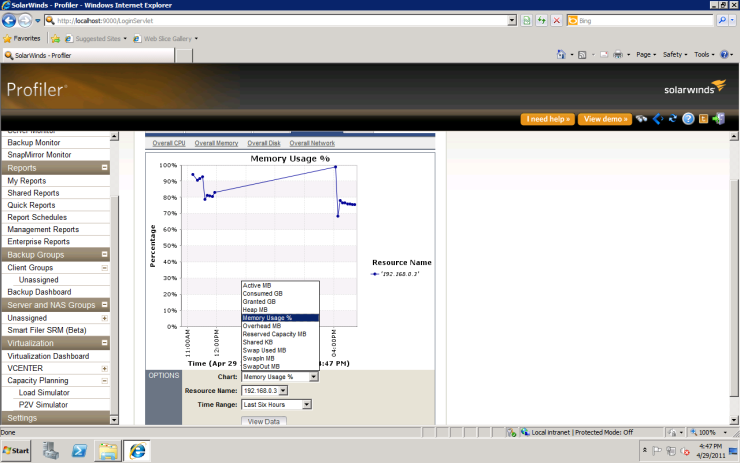Click the browser Back button
Image resolution: width=740 pixels, height=463 pixels.
pos(9,20)
